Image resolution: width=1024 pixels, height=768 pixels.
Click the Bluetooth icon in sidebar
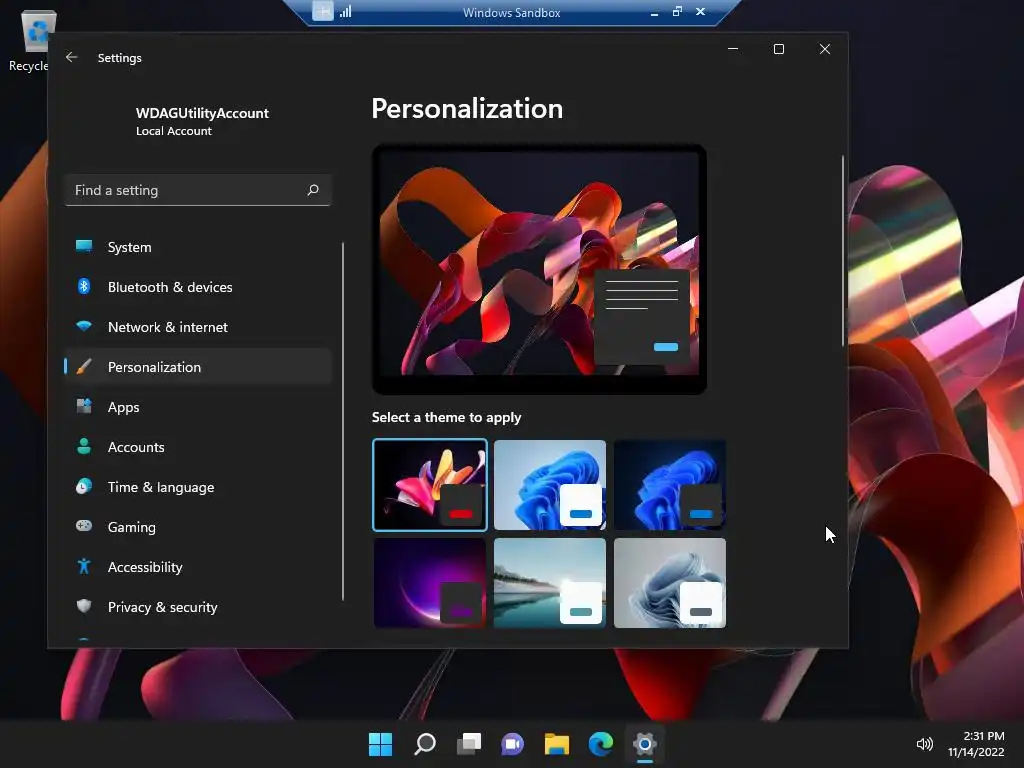click(x=84, y=286)
